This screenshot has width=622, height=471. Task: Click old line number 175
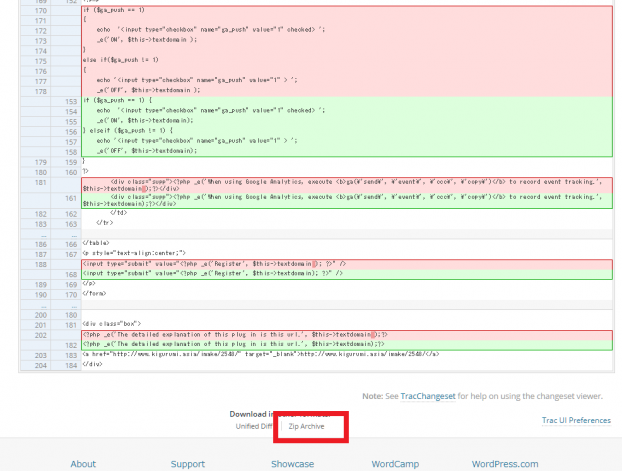click(x=40, y=61)
